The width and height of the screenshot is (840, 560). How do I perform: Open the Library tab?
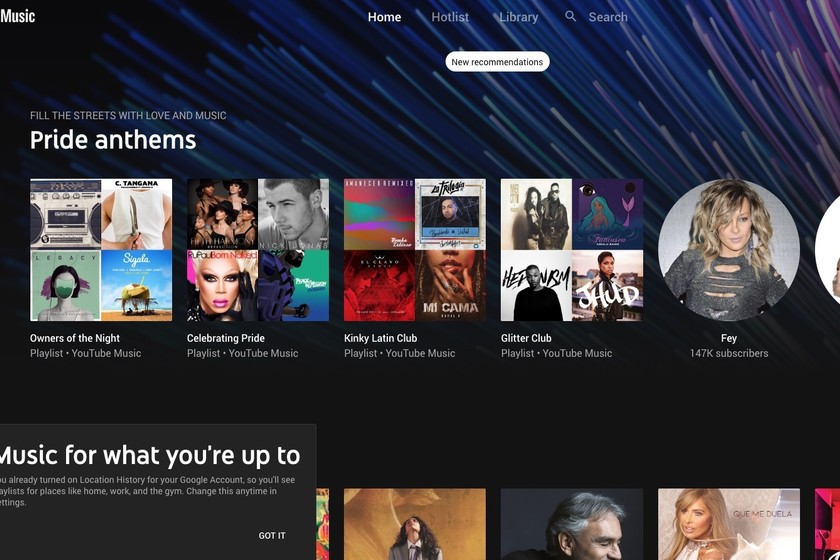click(519, 17)
